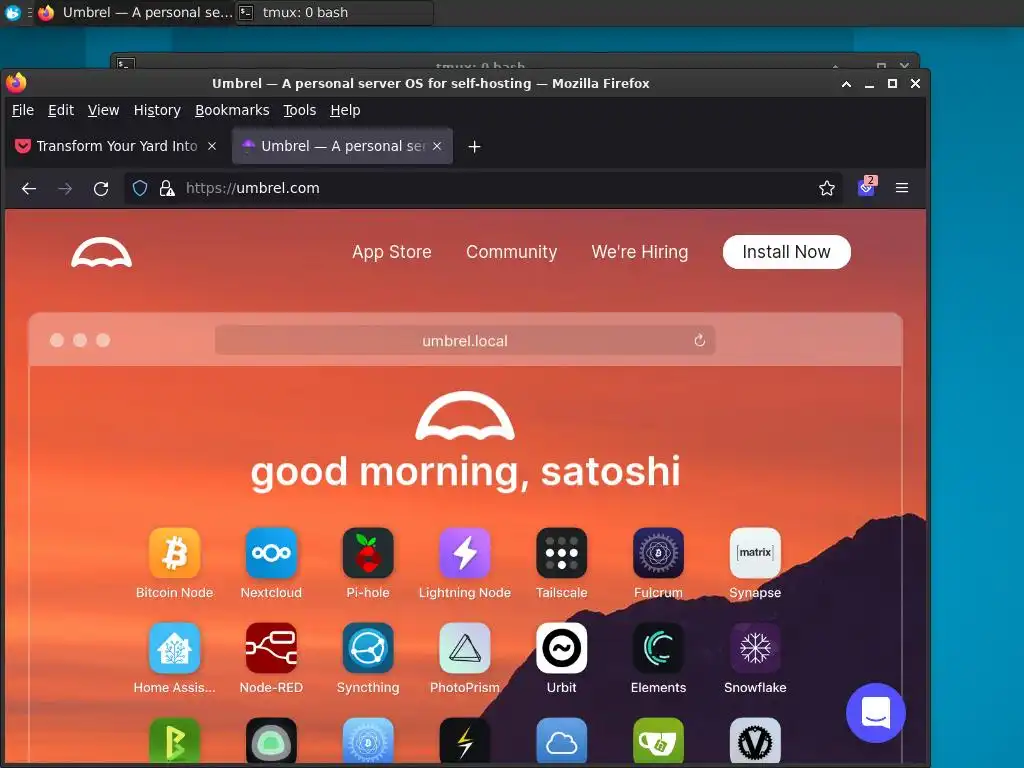This screenshot has width=1024, height=768.
Task: Click the reload icon in umbrel.local bar
Action: (x=699, y=340)
